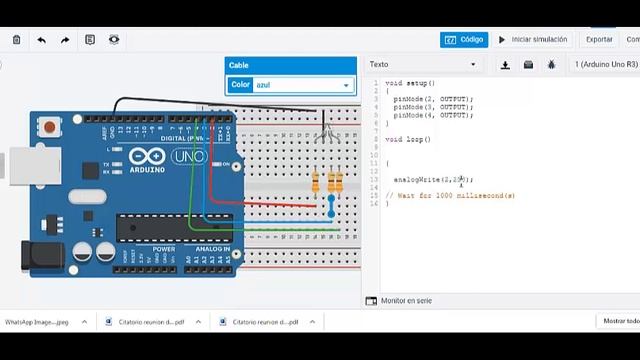Redo the action with the forward arrow
This screenshot has height=360, width=640.
coord(65,40)
